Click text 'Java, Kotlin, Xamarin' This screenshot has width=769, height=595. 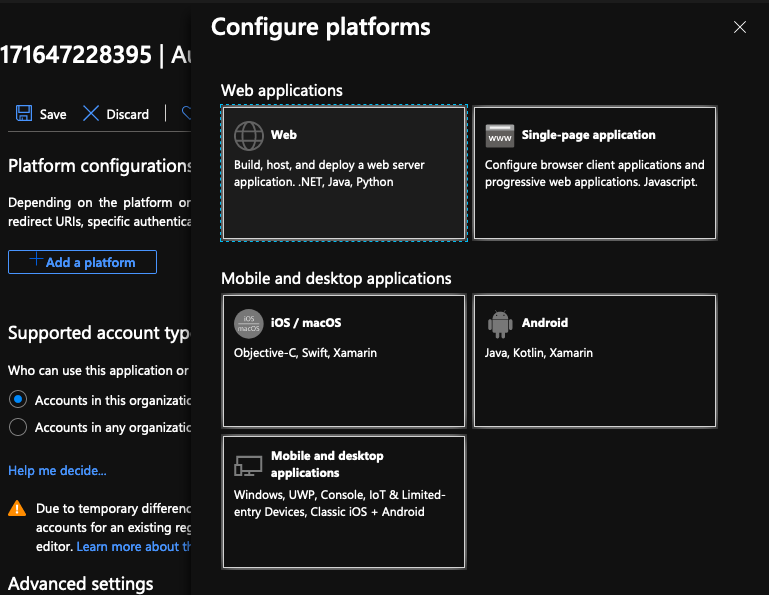point(538,353)
